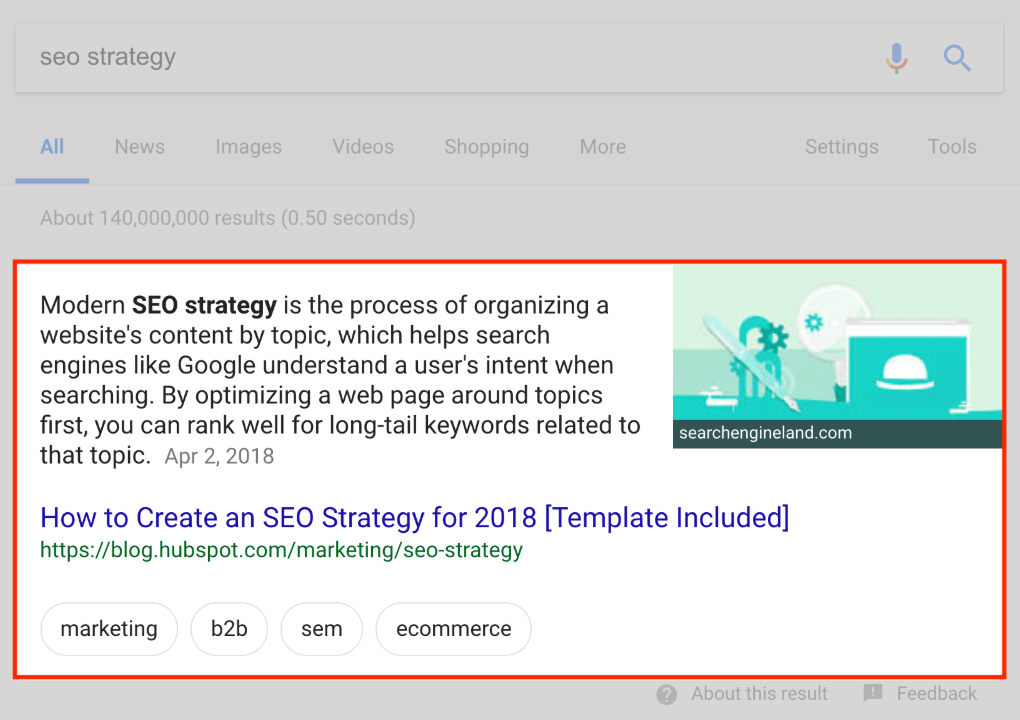Open the How to Create an SEO Strategy link
Screen dimensions: 1020x720
click(x=414, y=518)
